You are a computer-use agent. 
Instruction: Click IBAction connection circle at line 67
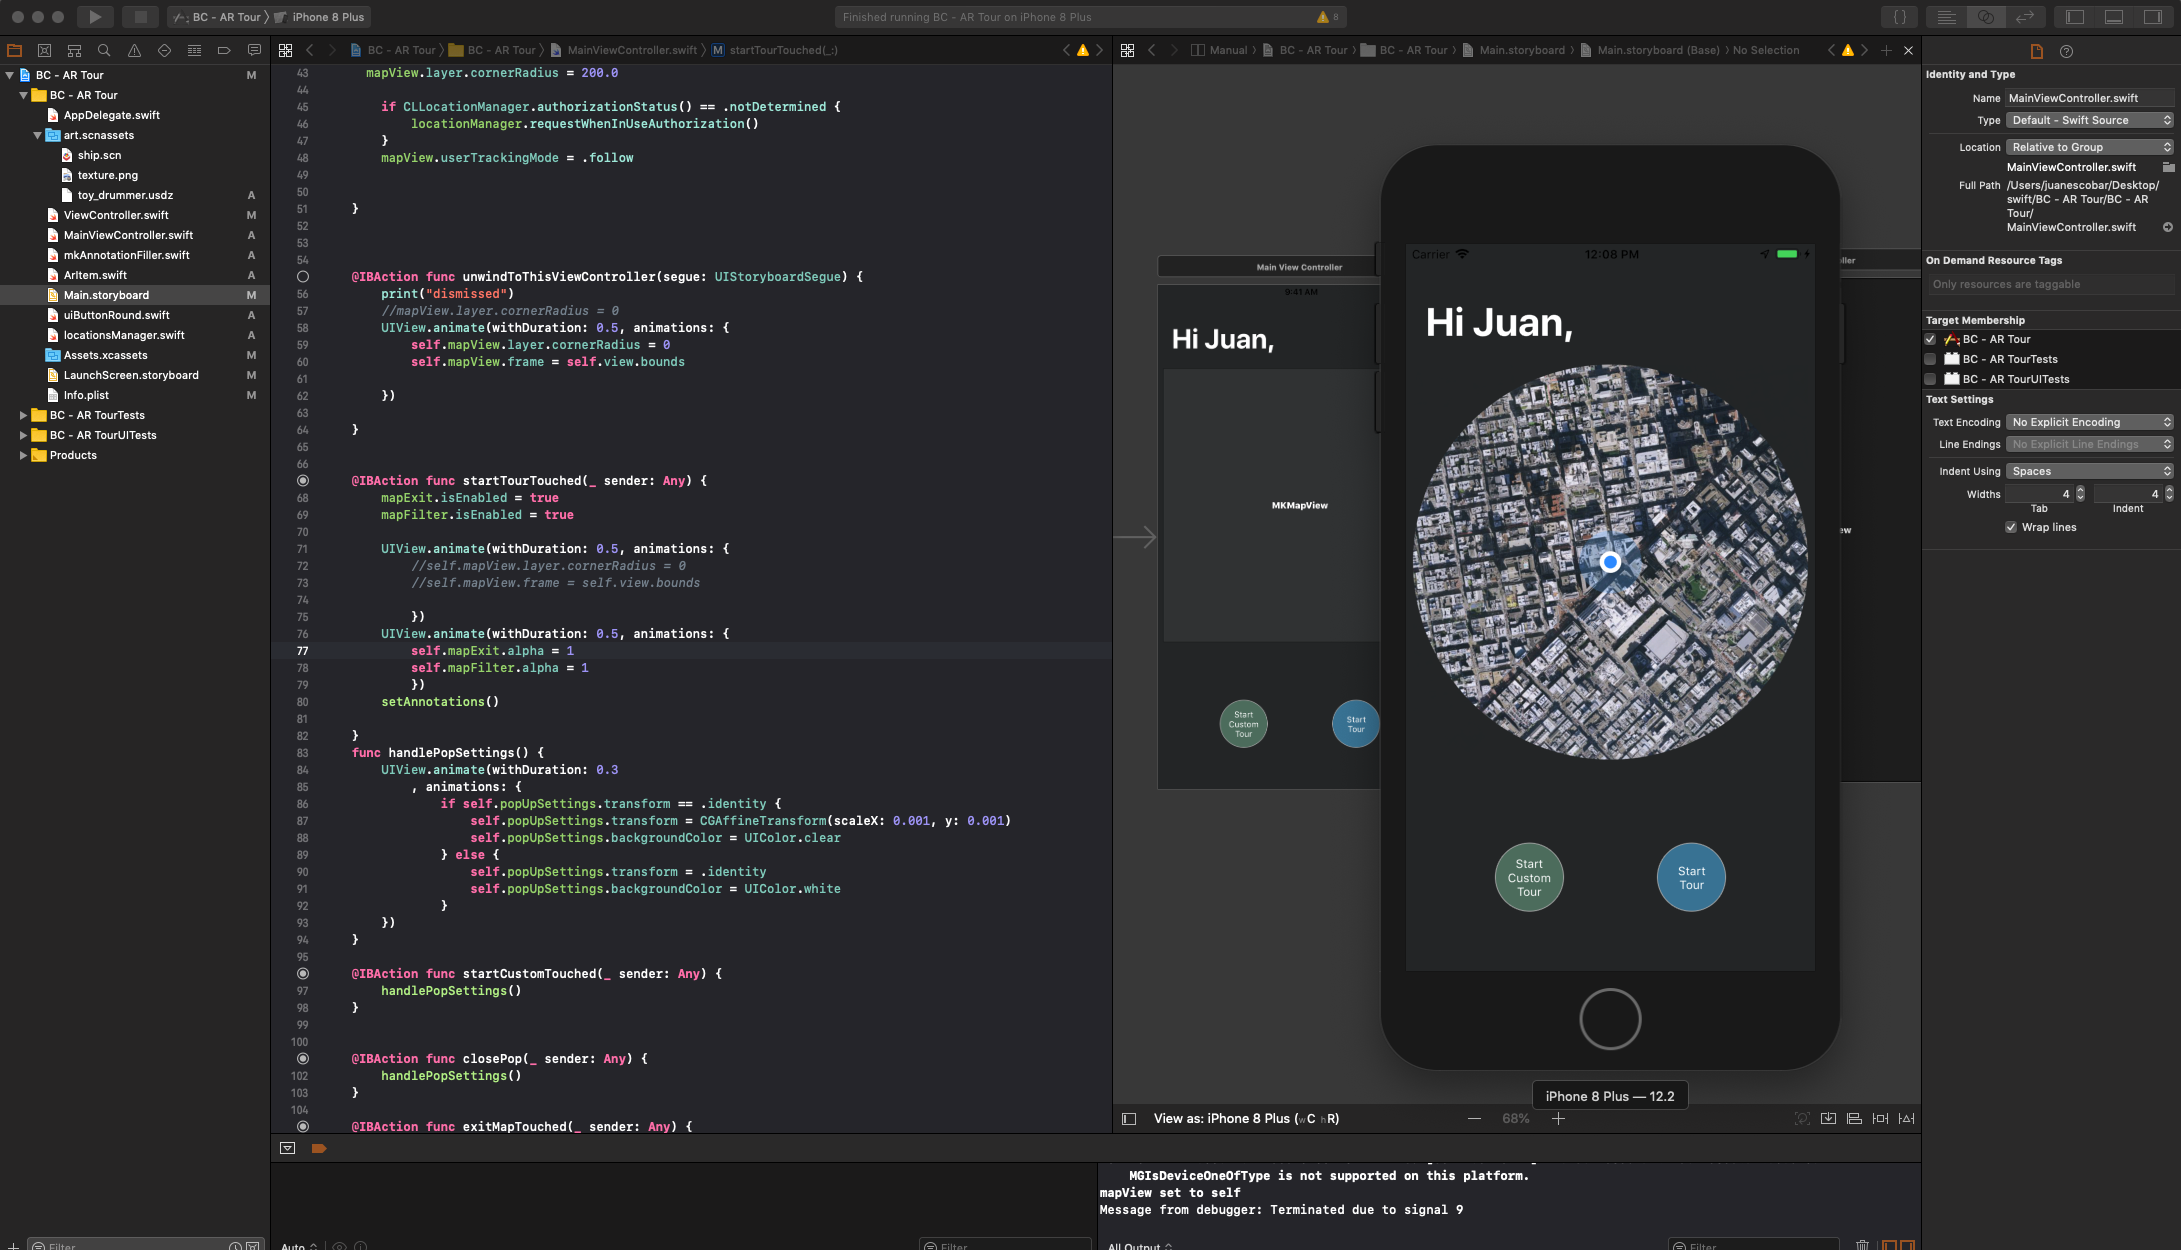pos(303,481)
